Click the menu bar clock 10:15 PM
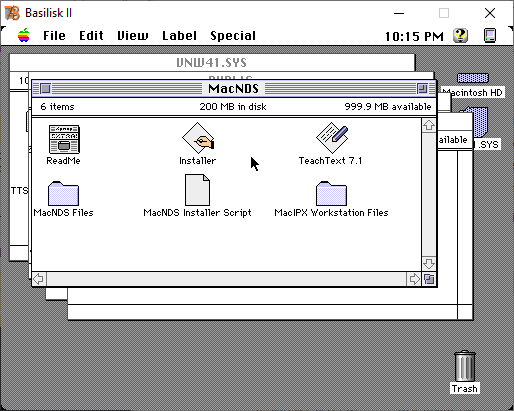Viewport: 514px width, 411px height. pyautogui.click(x=414, y=36)
